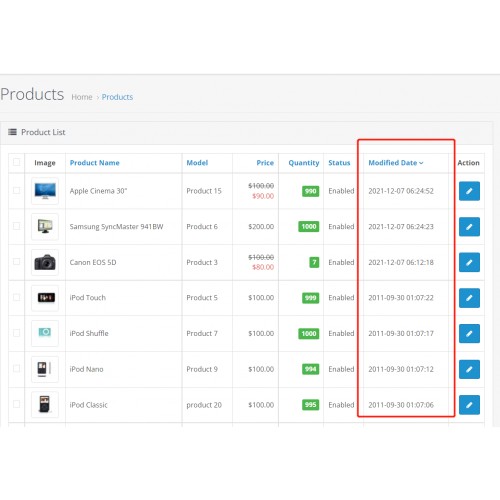Screen dimensions: 500x500
Task: Select the Product 3 model cell
Action: (202, 262)
